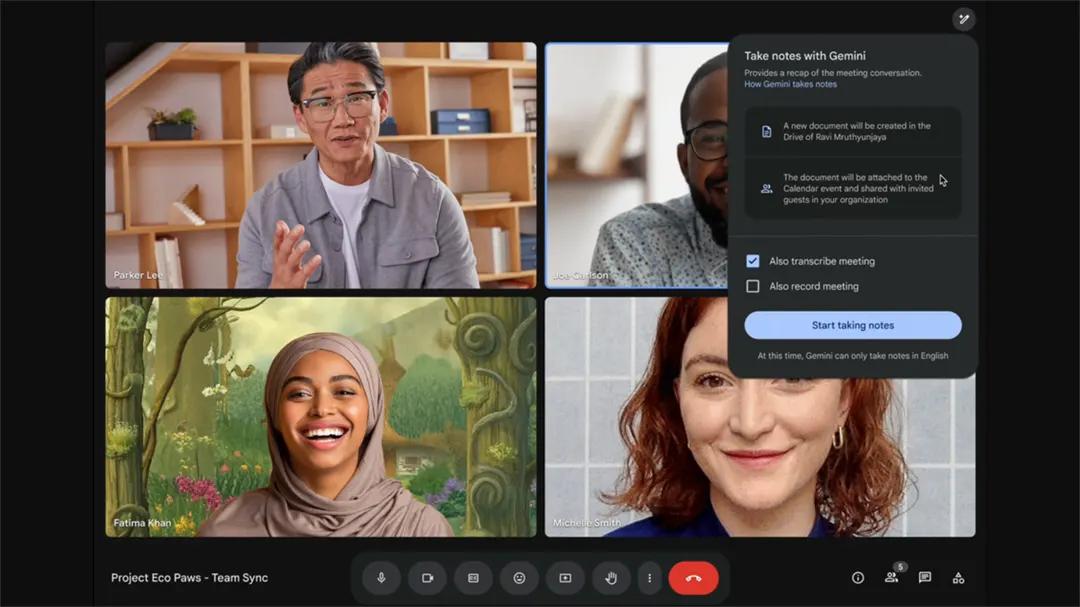
Task: Leave the call with red hang-up button
Action: coord(694,578)
